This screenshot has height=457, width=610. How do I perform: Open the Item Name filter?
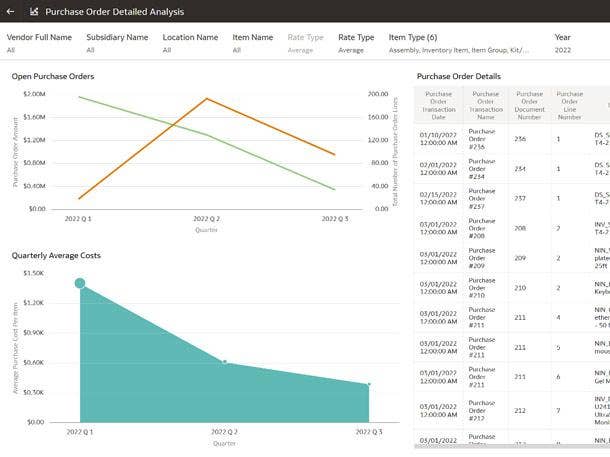pyautogui.click(x=252, y=42)
